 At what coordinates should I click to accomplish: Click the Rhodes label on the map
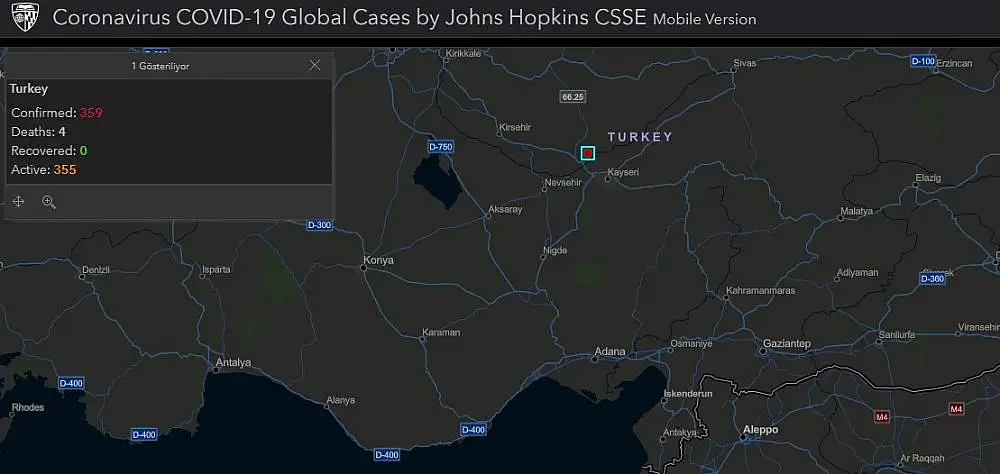pyautogui.click(x=28, y=407)
